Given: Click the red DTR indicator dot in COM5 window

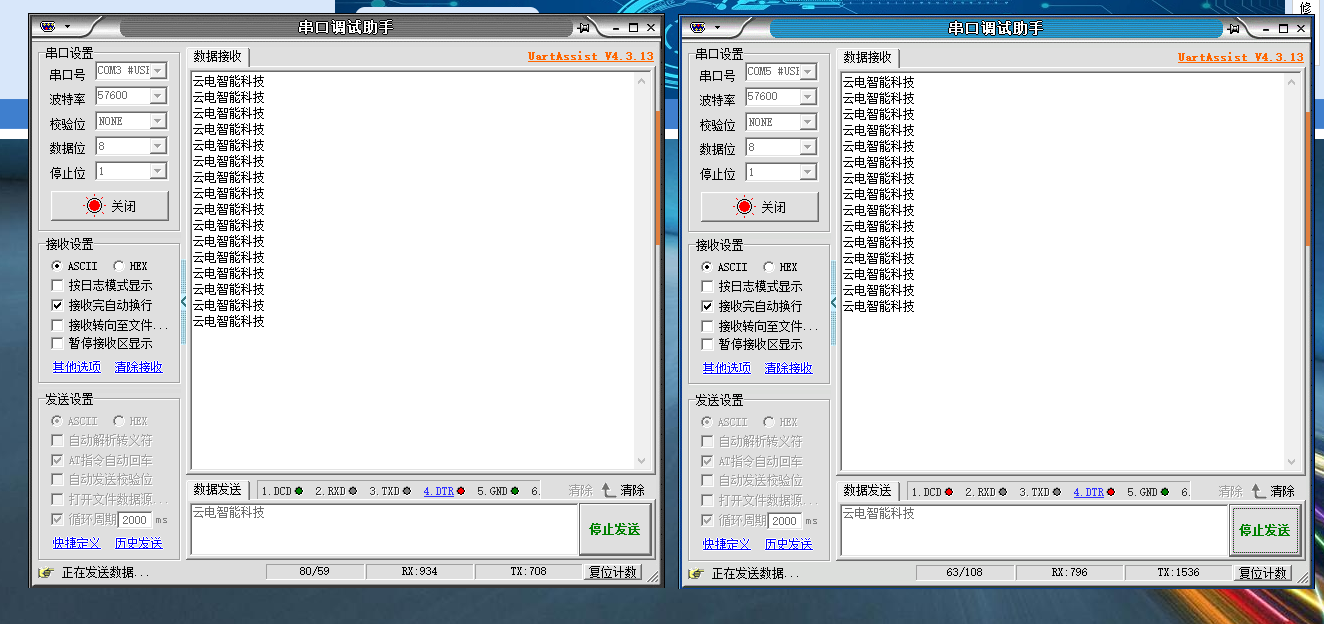Looking at the screenshot, I should pos(1110,492).
